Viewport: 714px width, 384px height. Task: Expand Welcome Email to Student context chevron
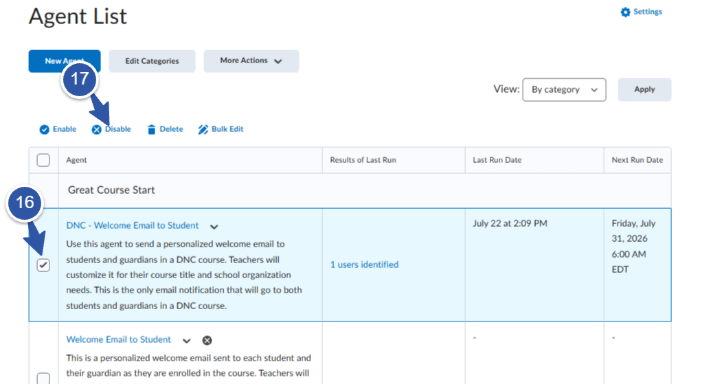tap(187, 341)
